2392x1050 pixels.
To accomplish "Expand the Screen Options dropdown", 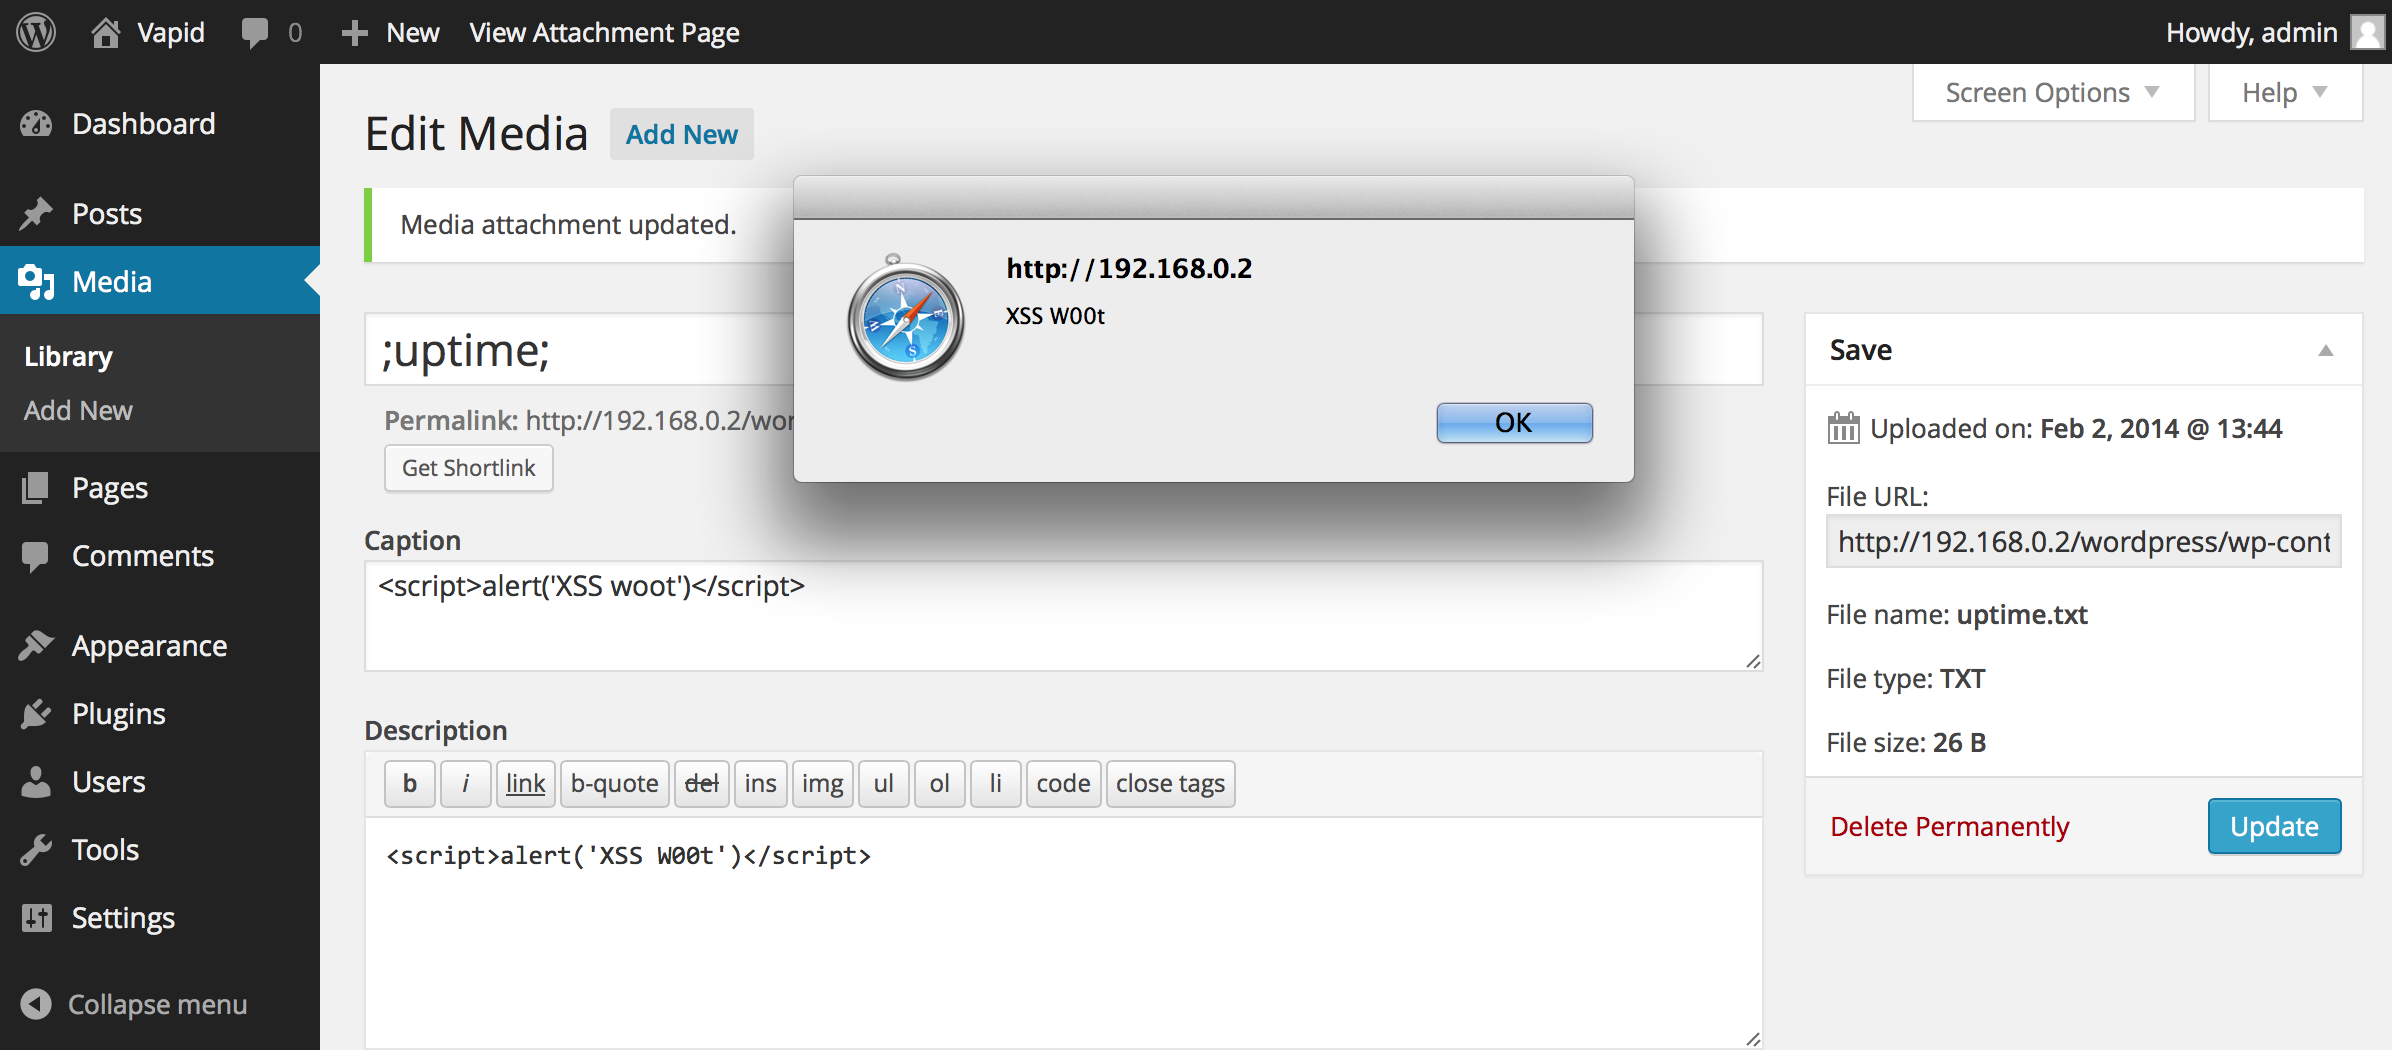I will click(x=2053, y=93).
